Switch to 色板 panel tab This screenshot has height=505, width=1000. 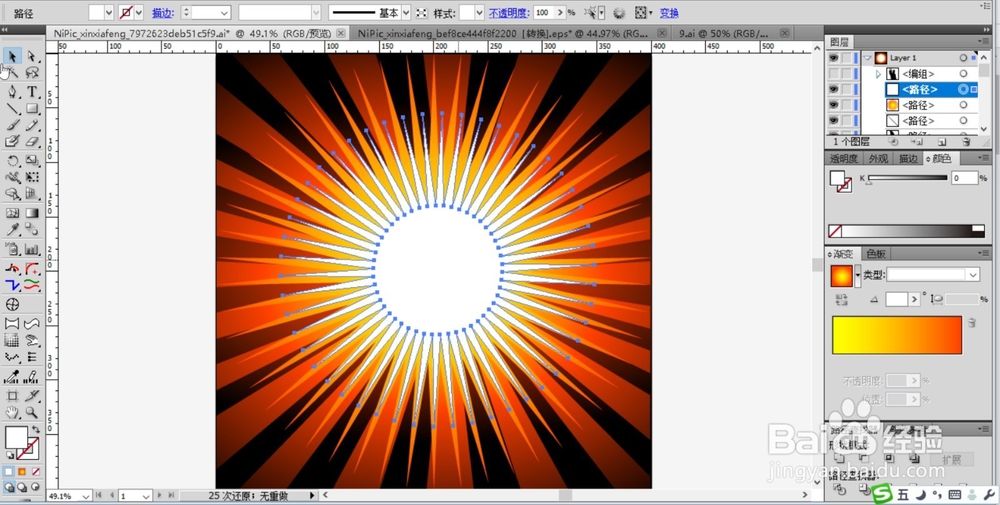[876, 254]
